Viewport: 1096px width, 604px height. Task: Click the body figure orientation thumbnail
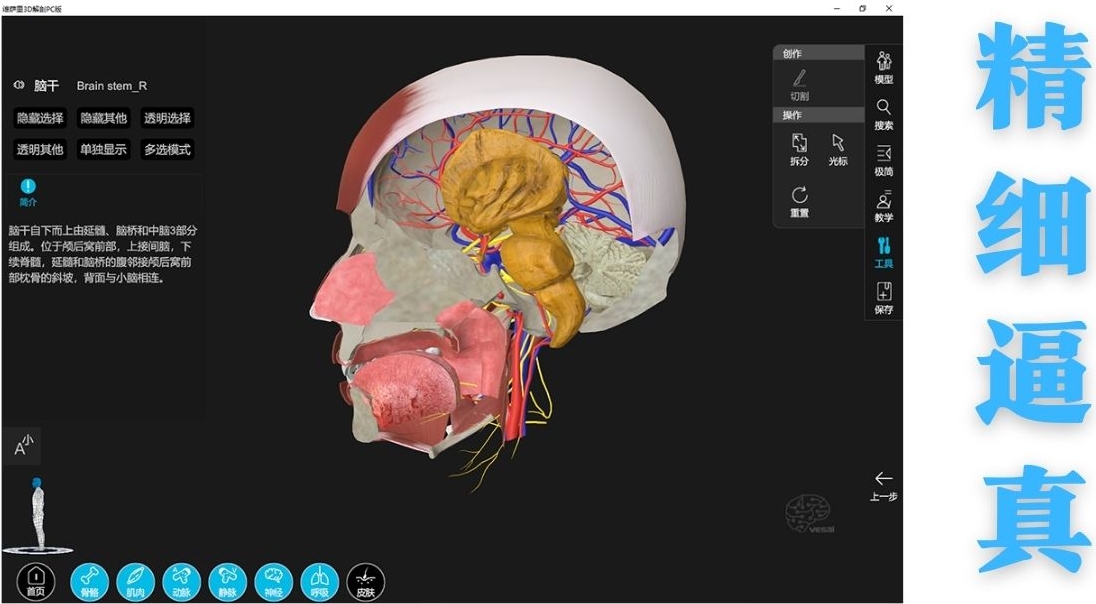(38, 516)
